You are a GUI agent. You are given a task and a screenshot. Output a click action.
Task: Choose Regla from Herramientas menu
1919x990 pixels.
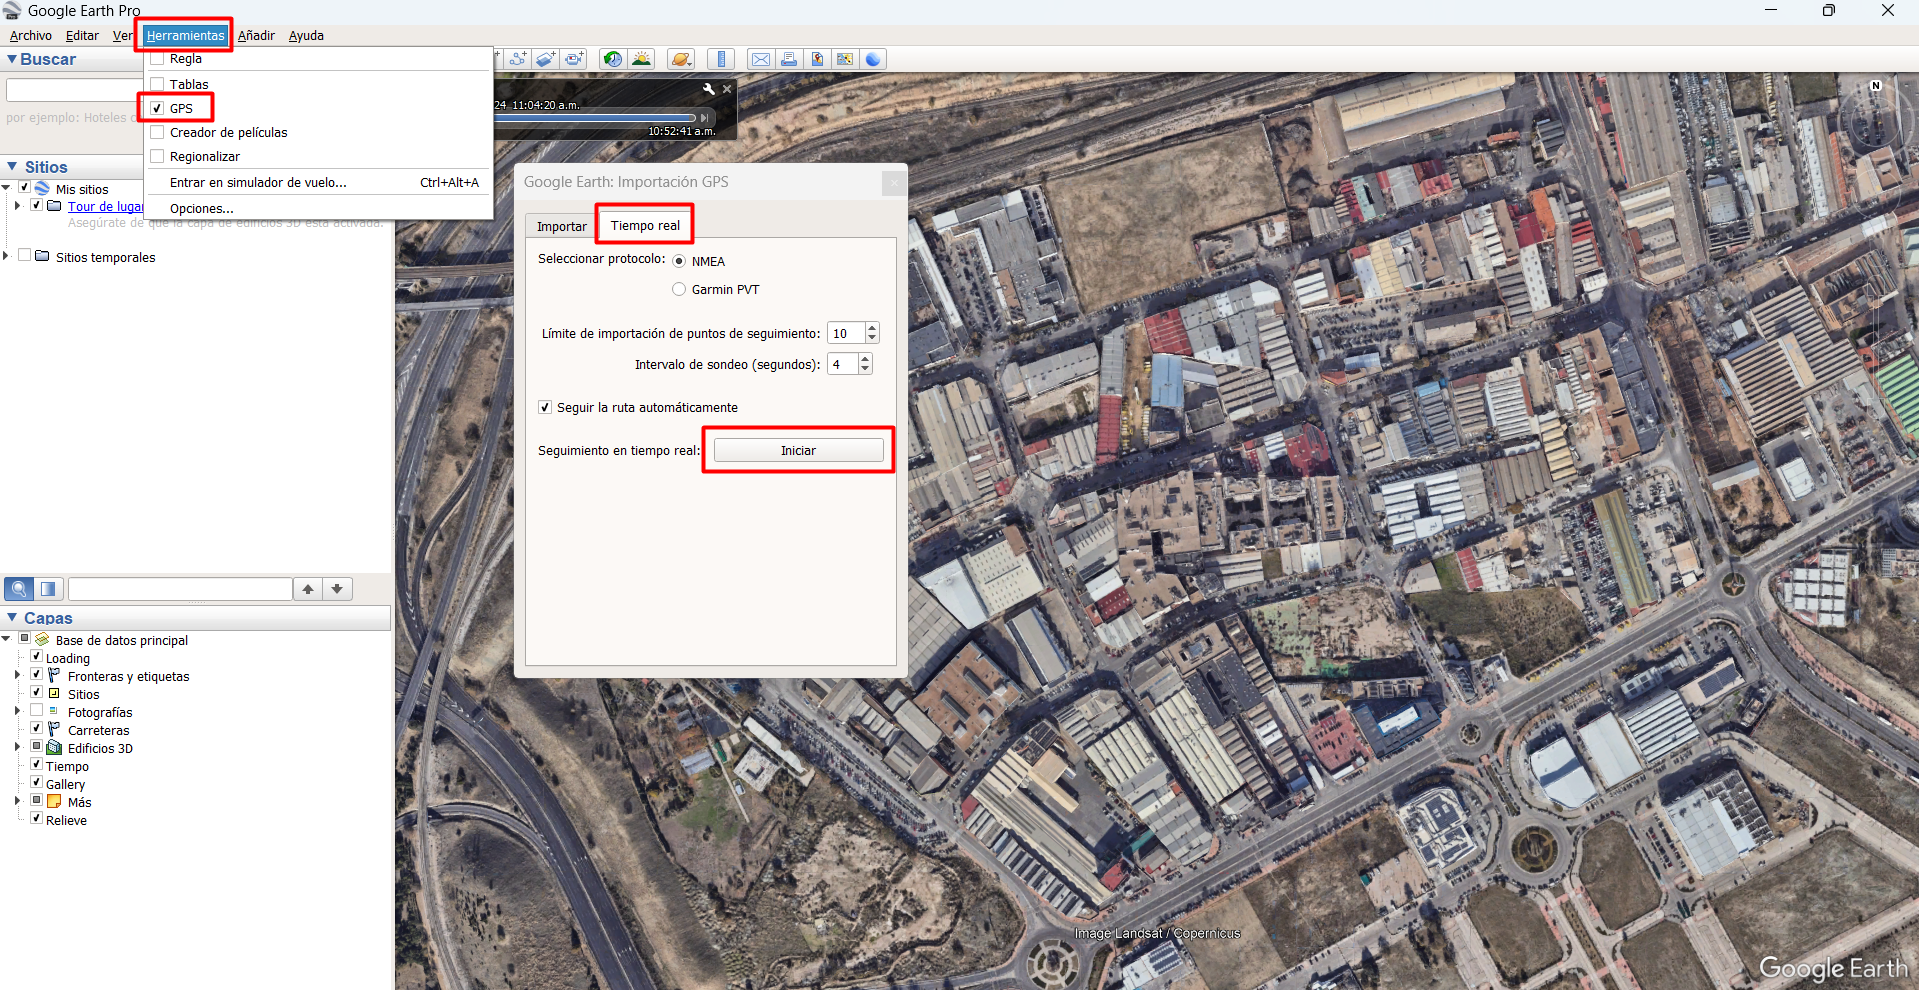click(186, 59)
